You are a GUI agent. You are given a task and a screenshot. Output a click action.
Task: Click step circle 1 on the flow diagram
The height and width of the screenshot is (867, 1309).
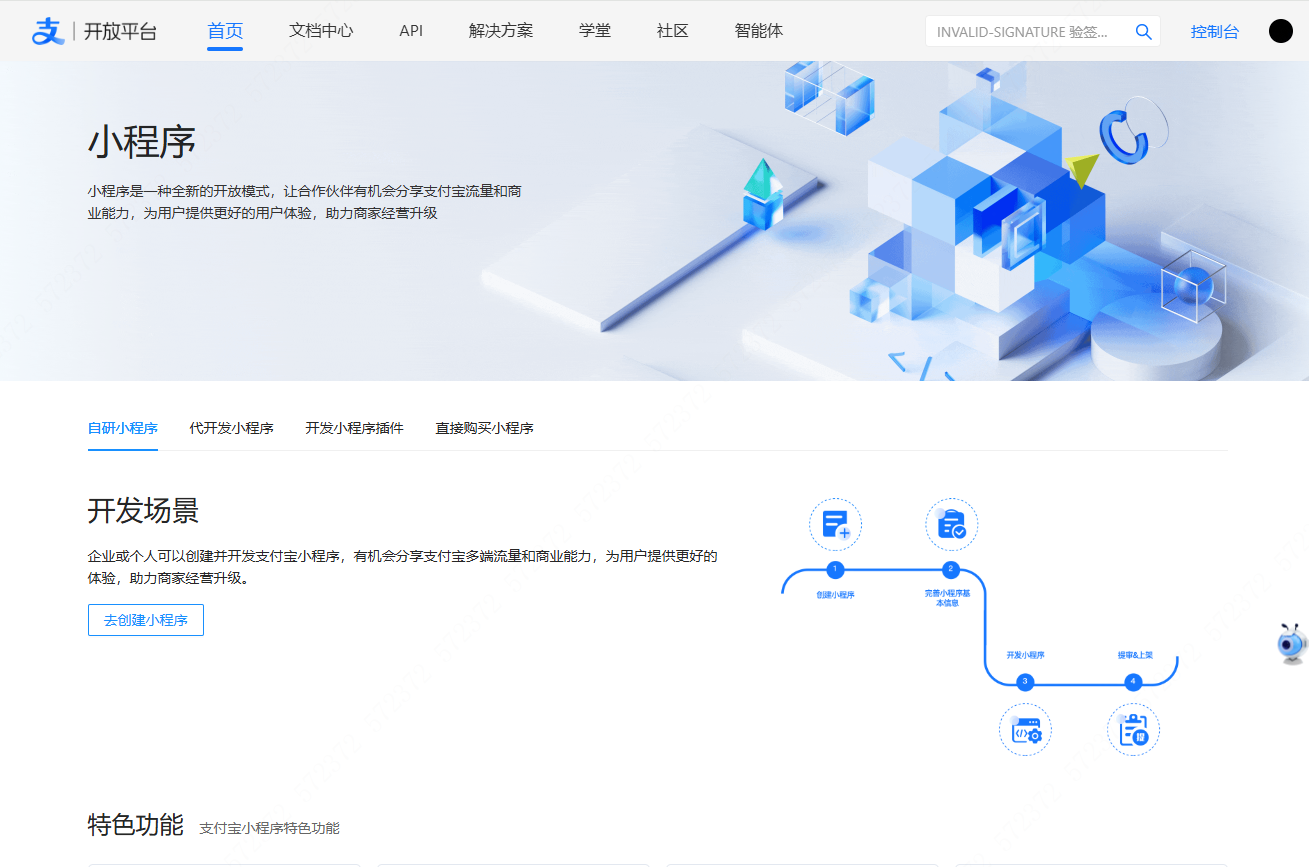click(835, 571)
